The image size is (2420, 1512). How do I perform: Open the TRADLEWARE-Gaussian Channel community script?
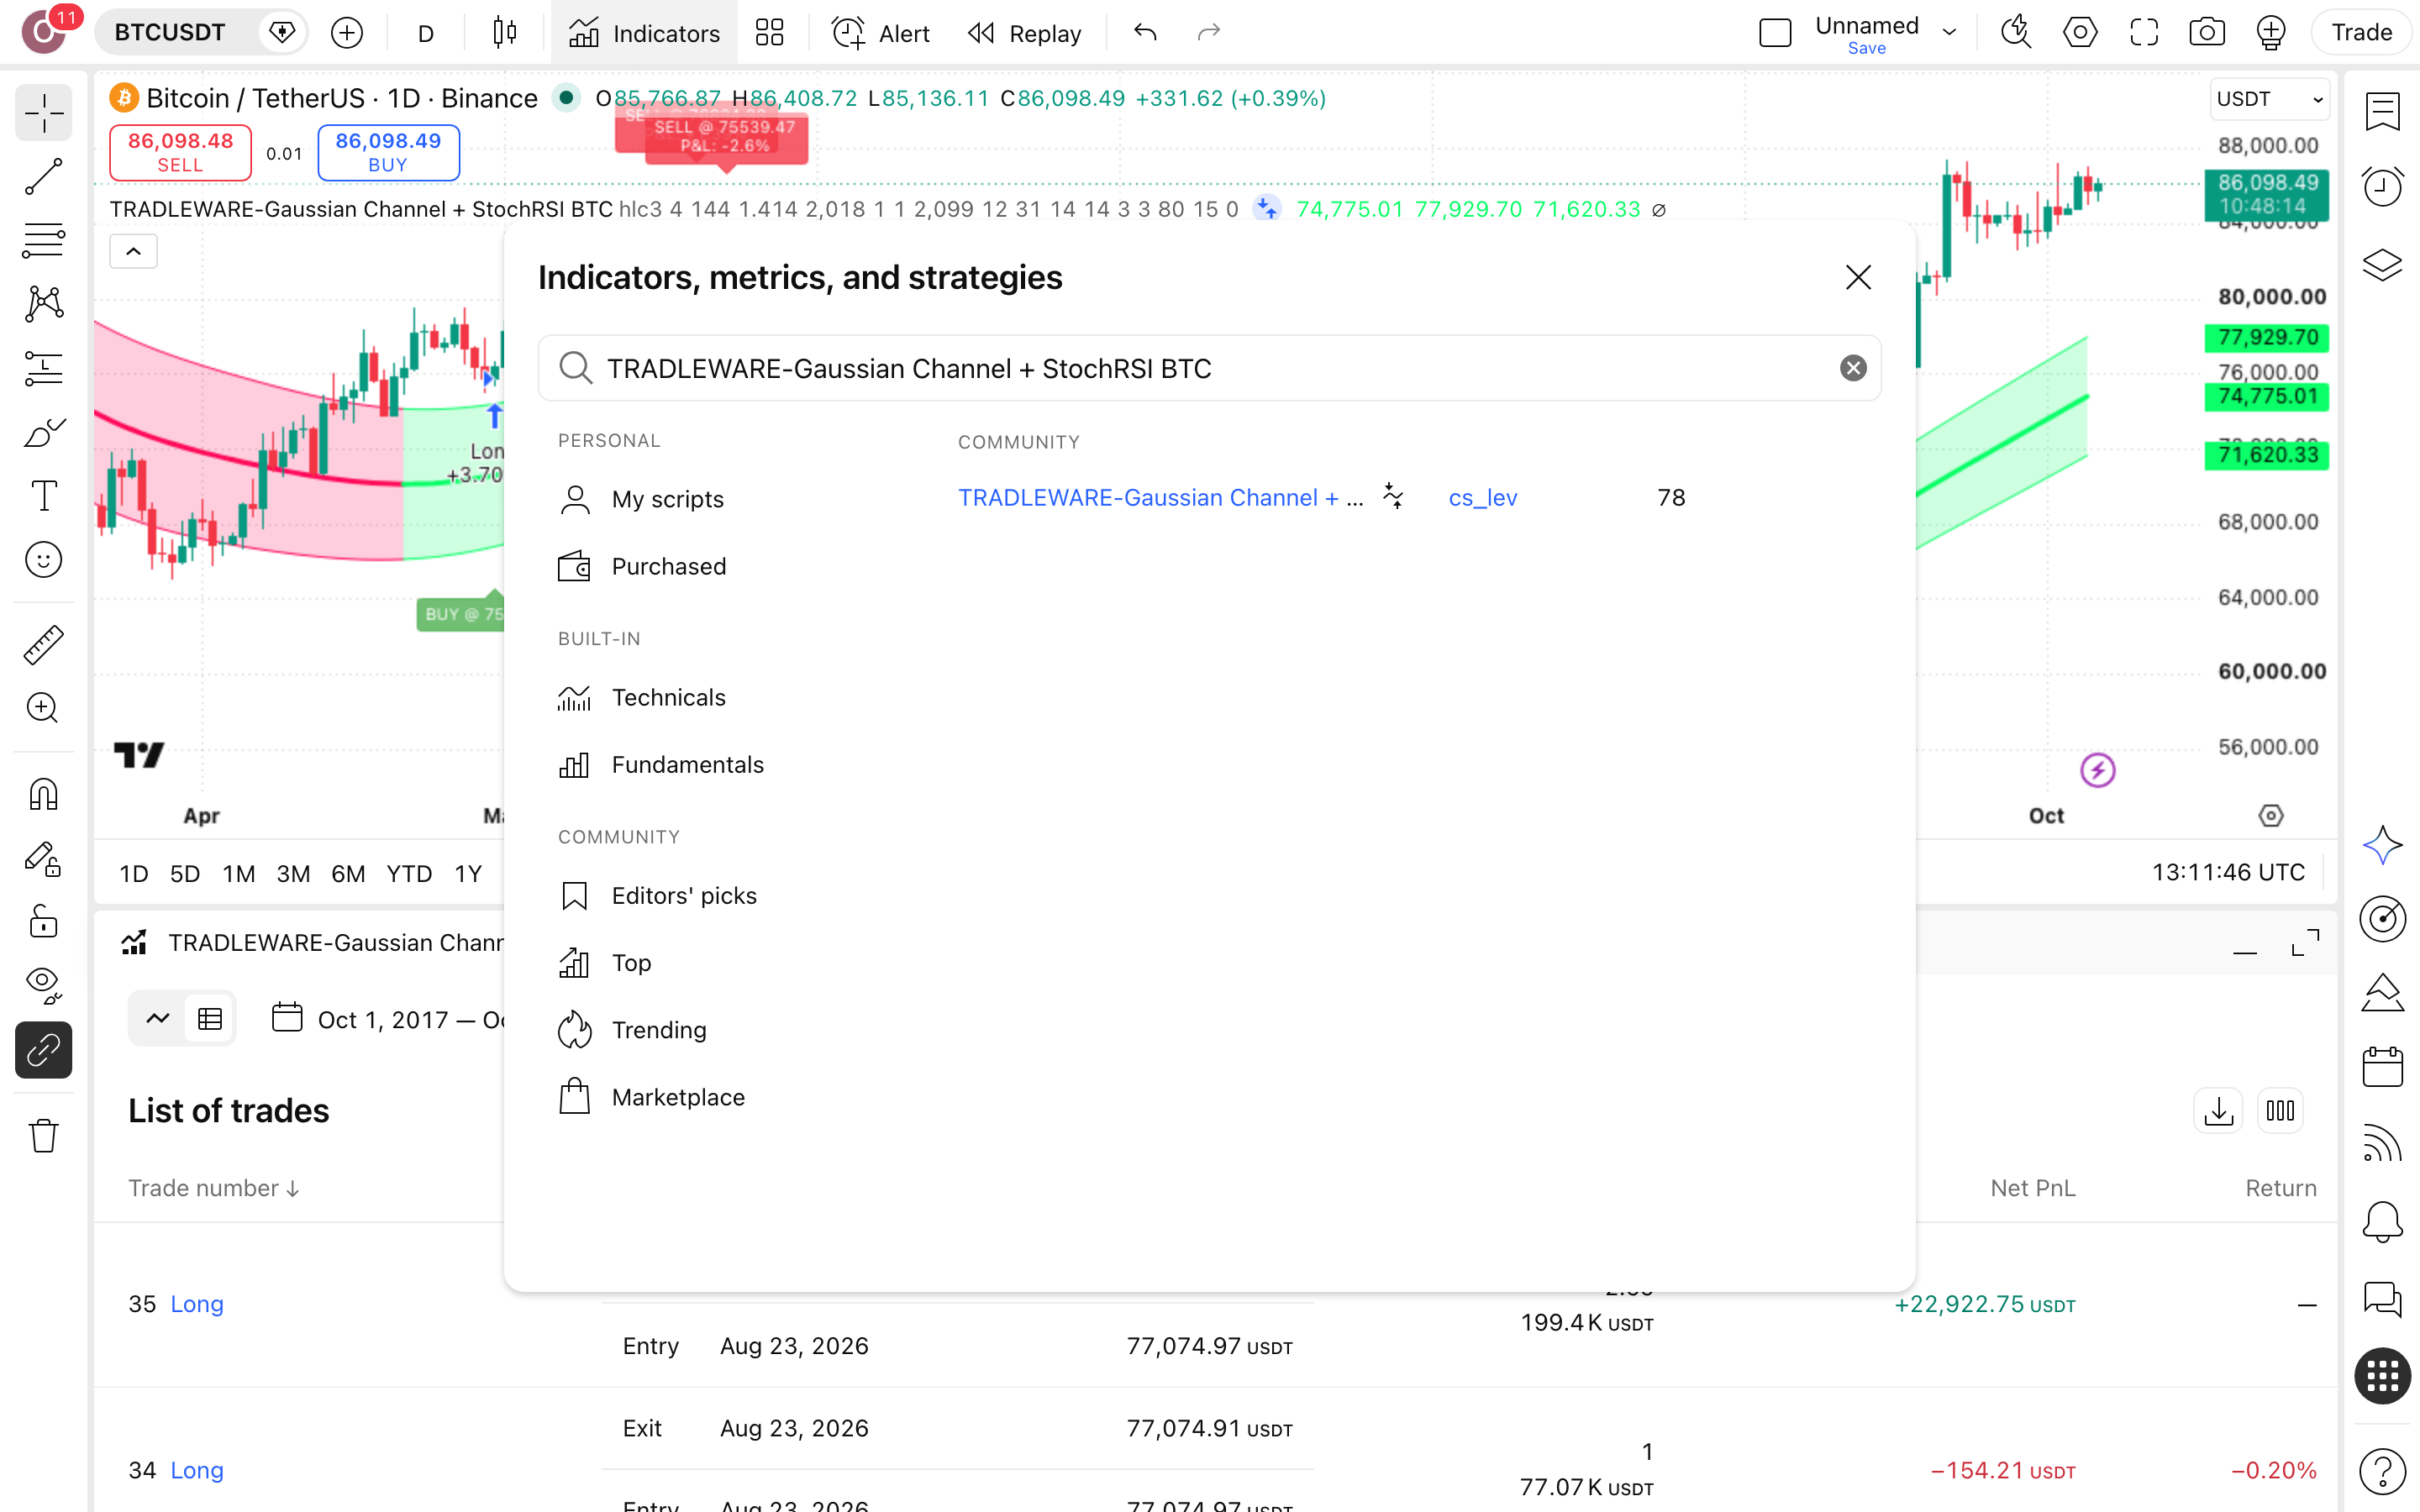(x=1160, y=497)
